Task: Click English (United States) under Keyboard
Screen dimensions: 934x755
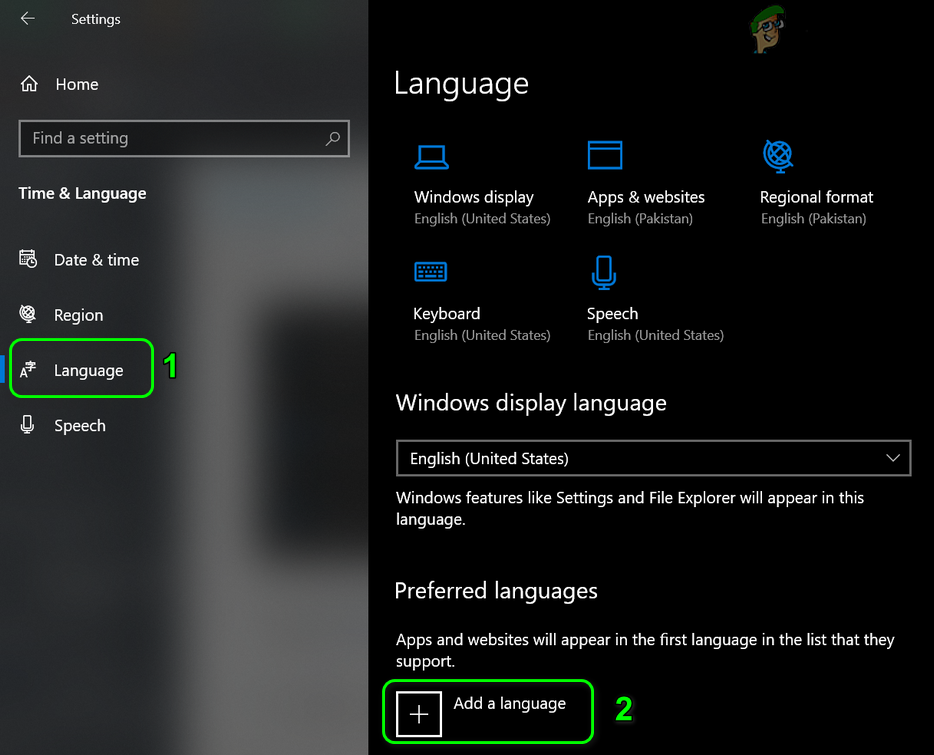Action: [x=482, y=335]
